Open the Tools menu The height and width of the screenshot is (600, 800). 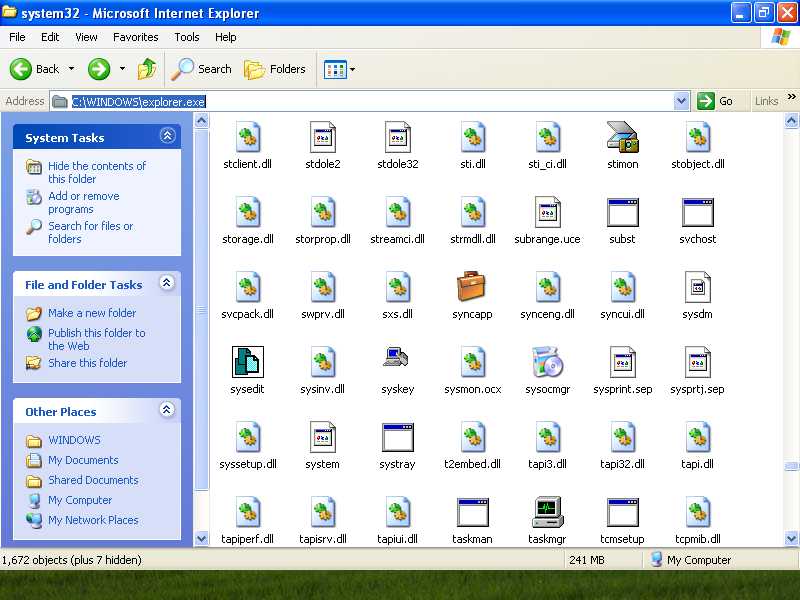pos(187,37)
